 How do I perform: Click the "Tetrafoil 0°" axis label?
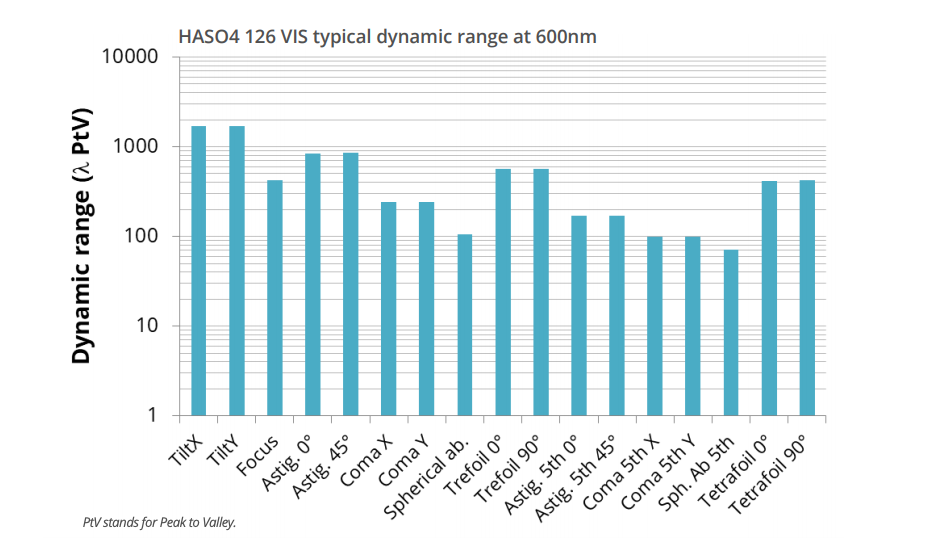(735, 472)
